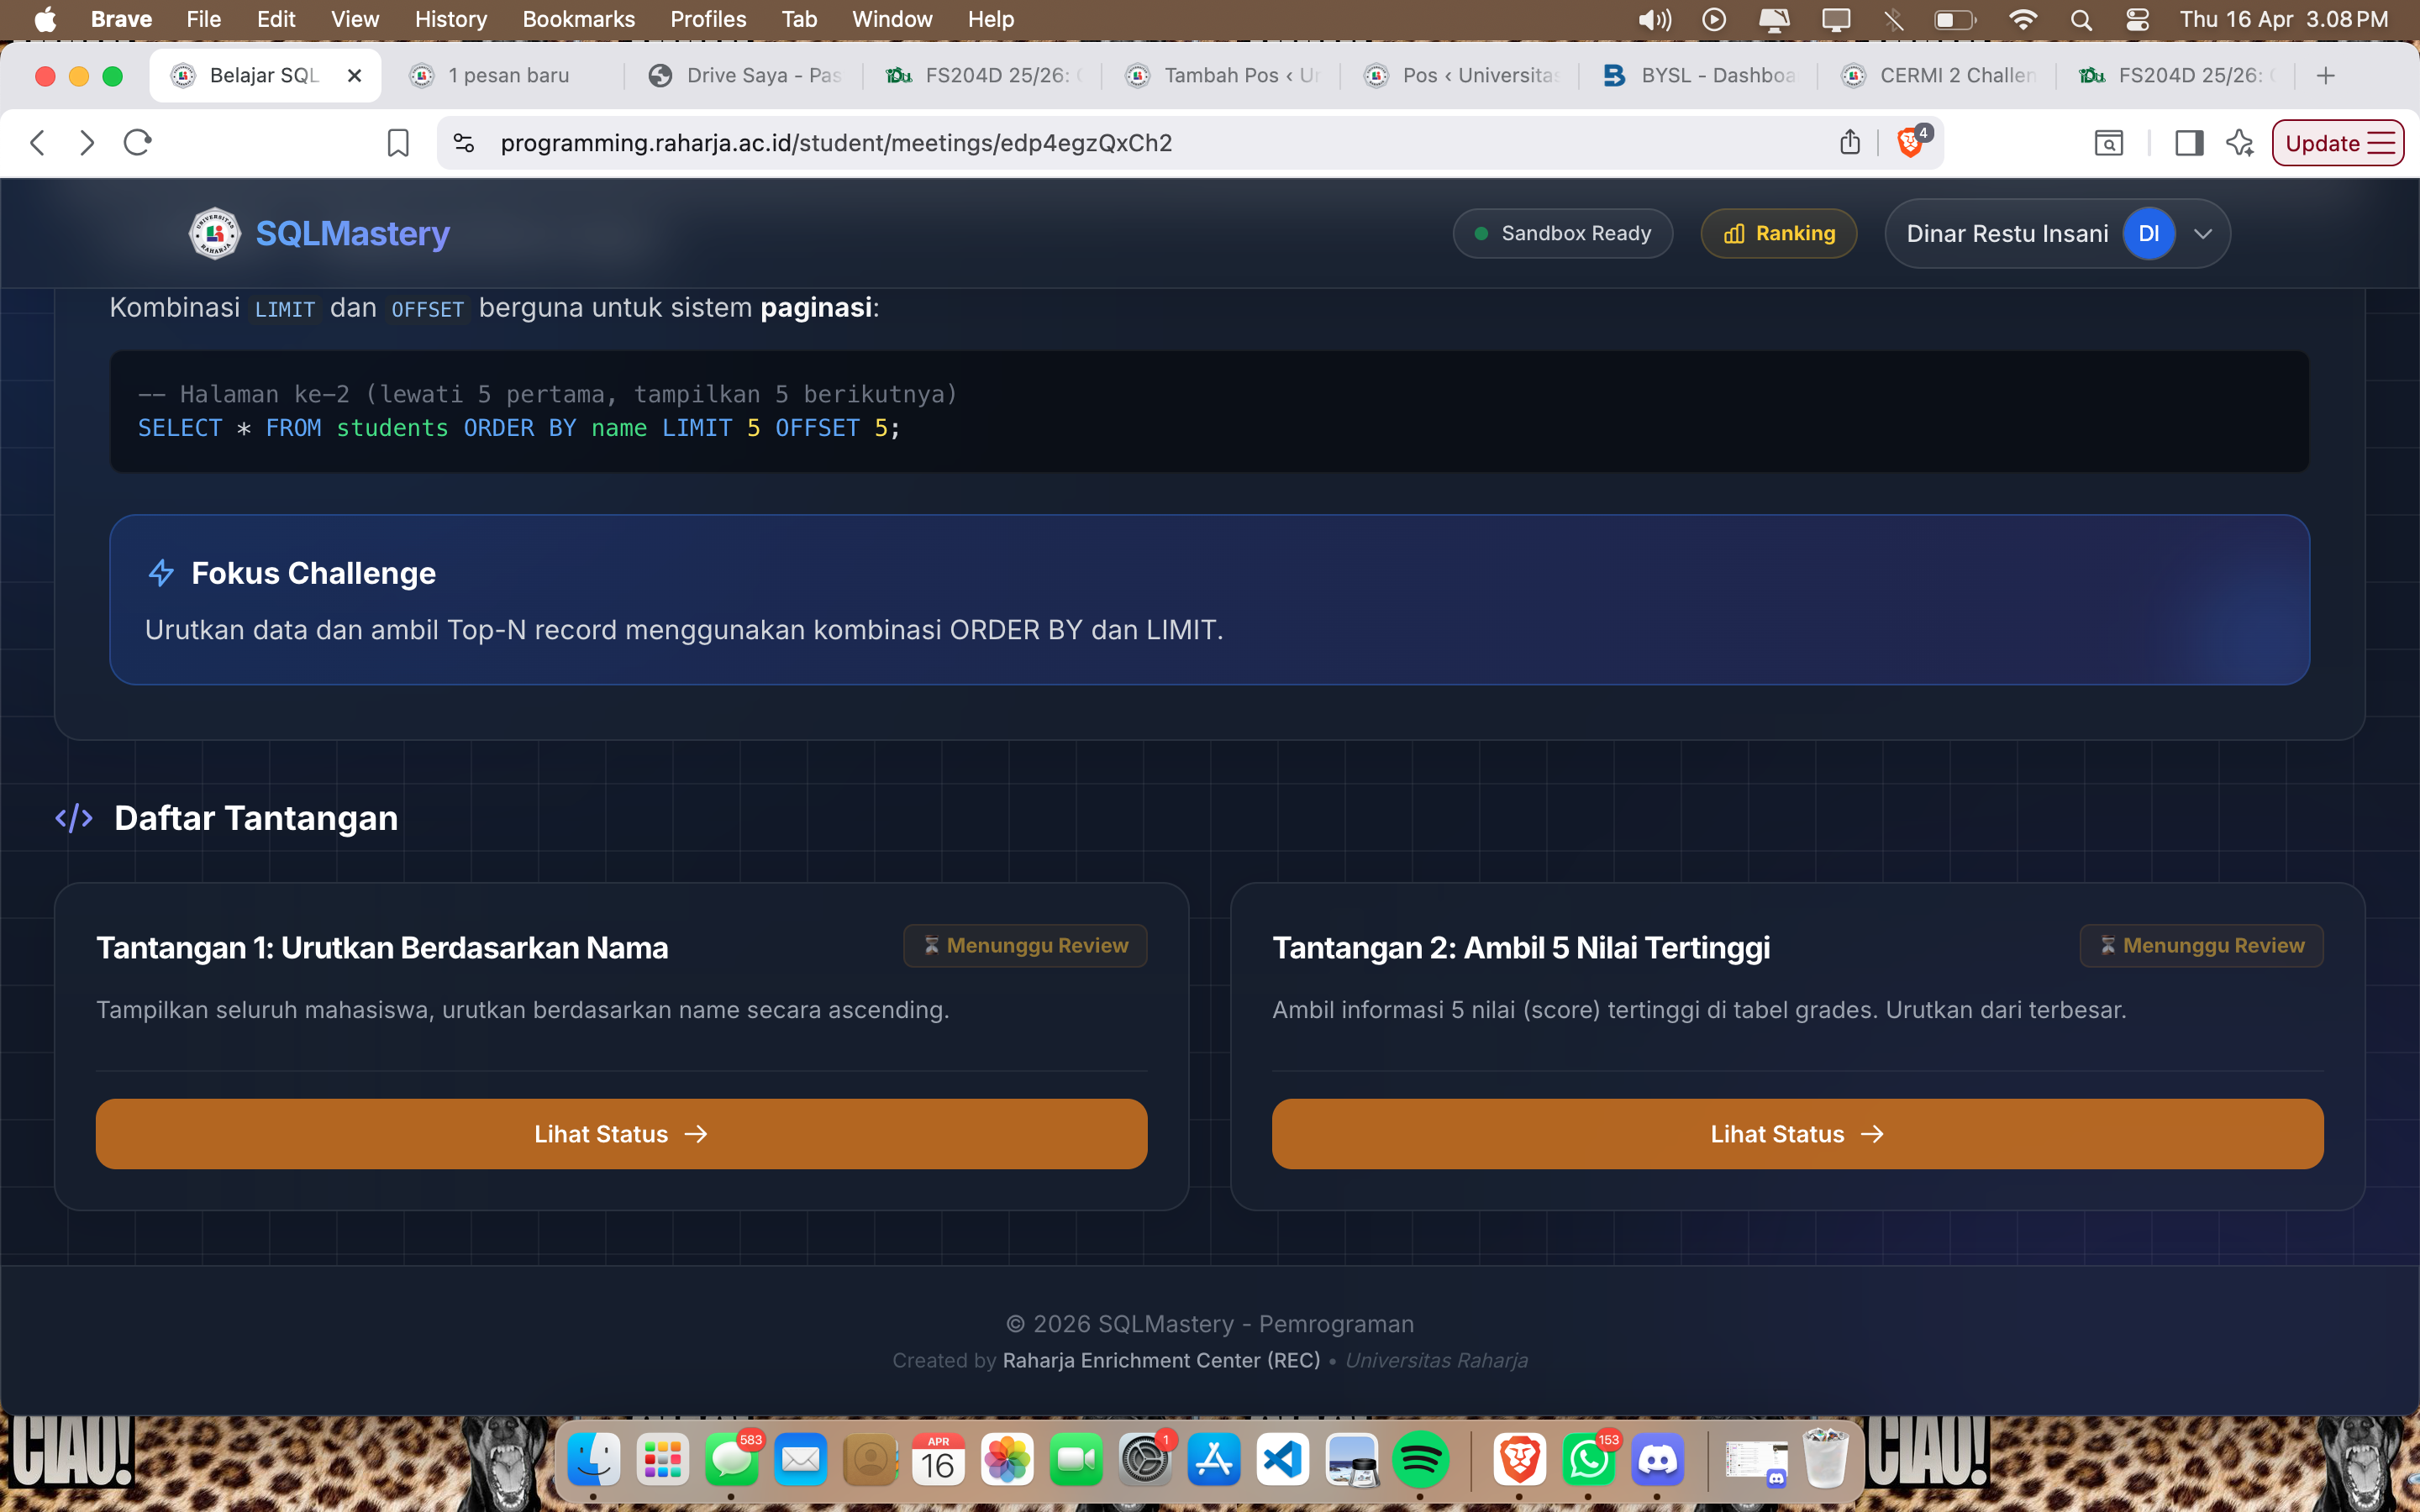Click the Brave Shields lion icon

1909,143
